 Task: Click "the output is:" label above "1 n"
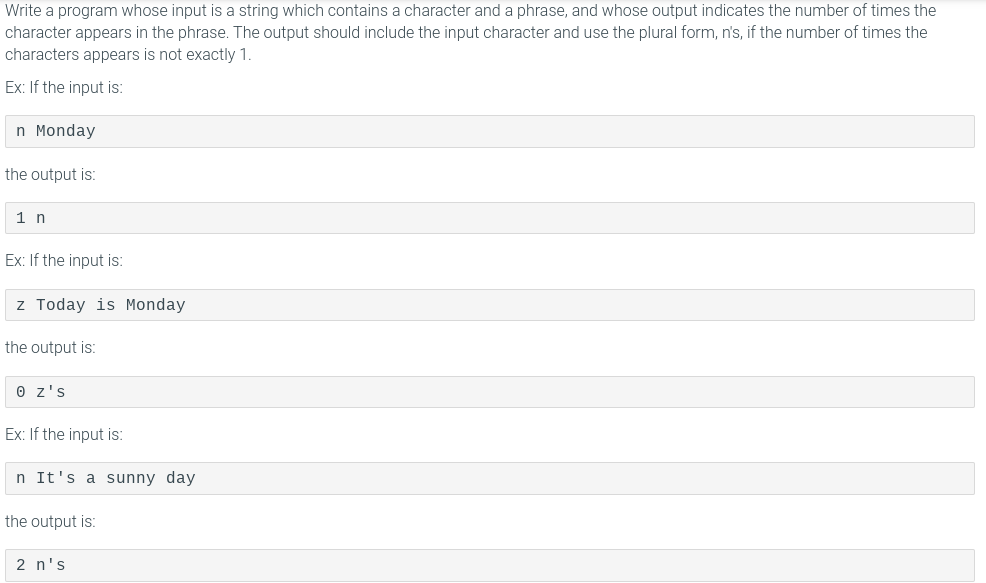pos(50,174)
